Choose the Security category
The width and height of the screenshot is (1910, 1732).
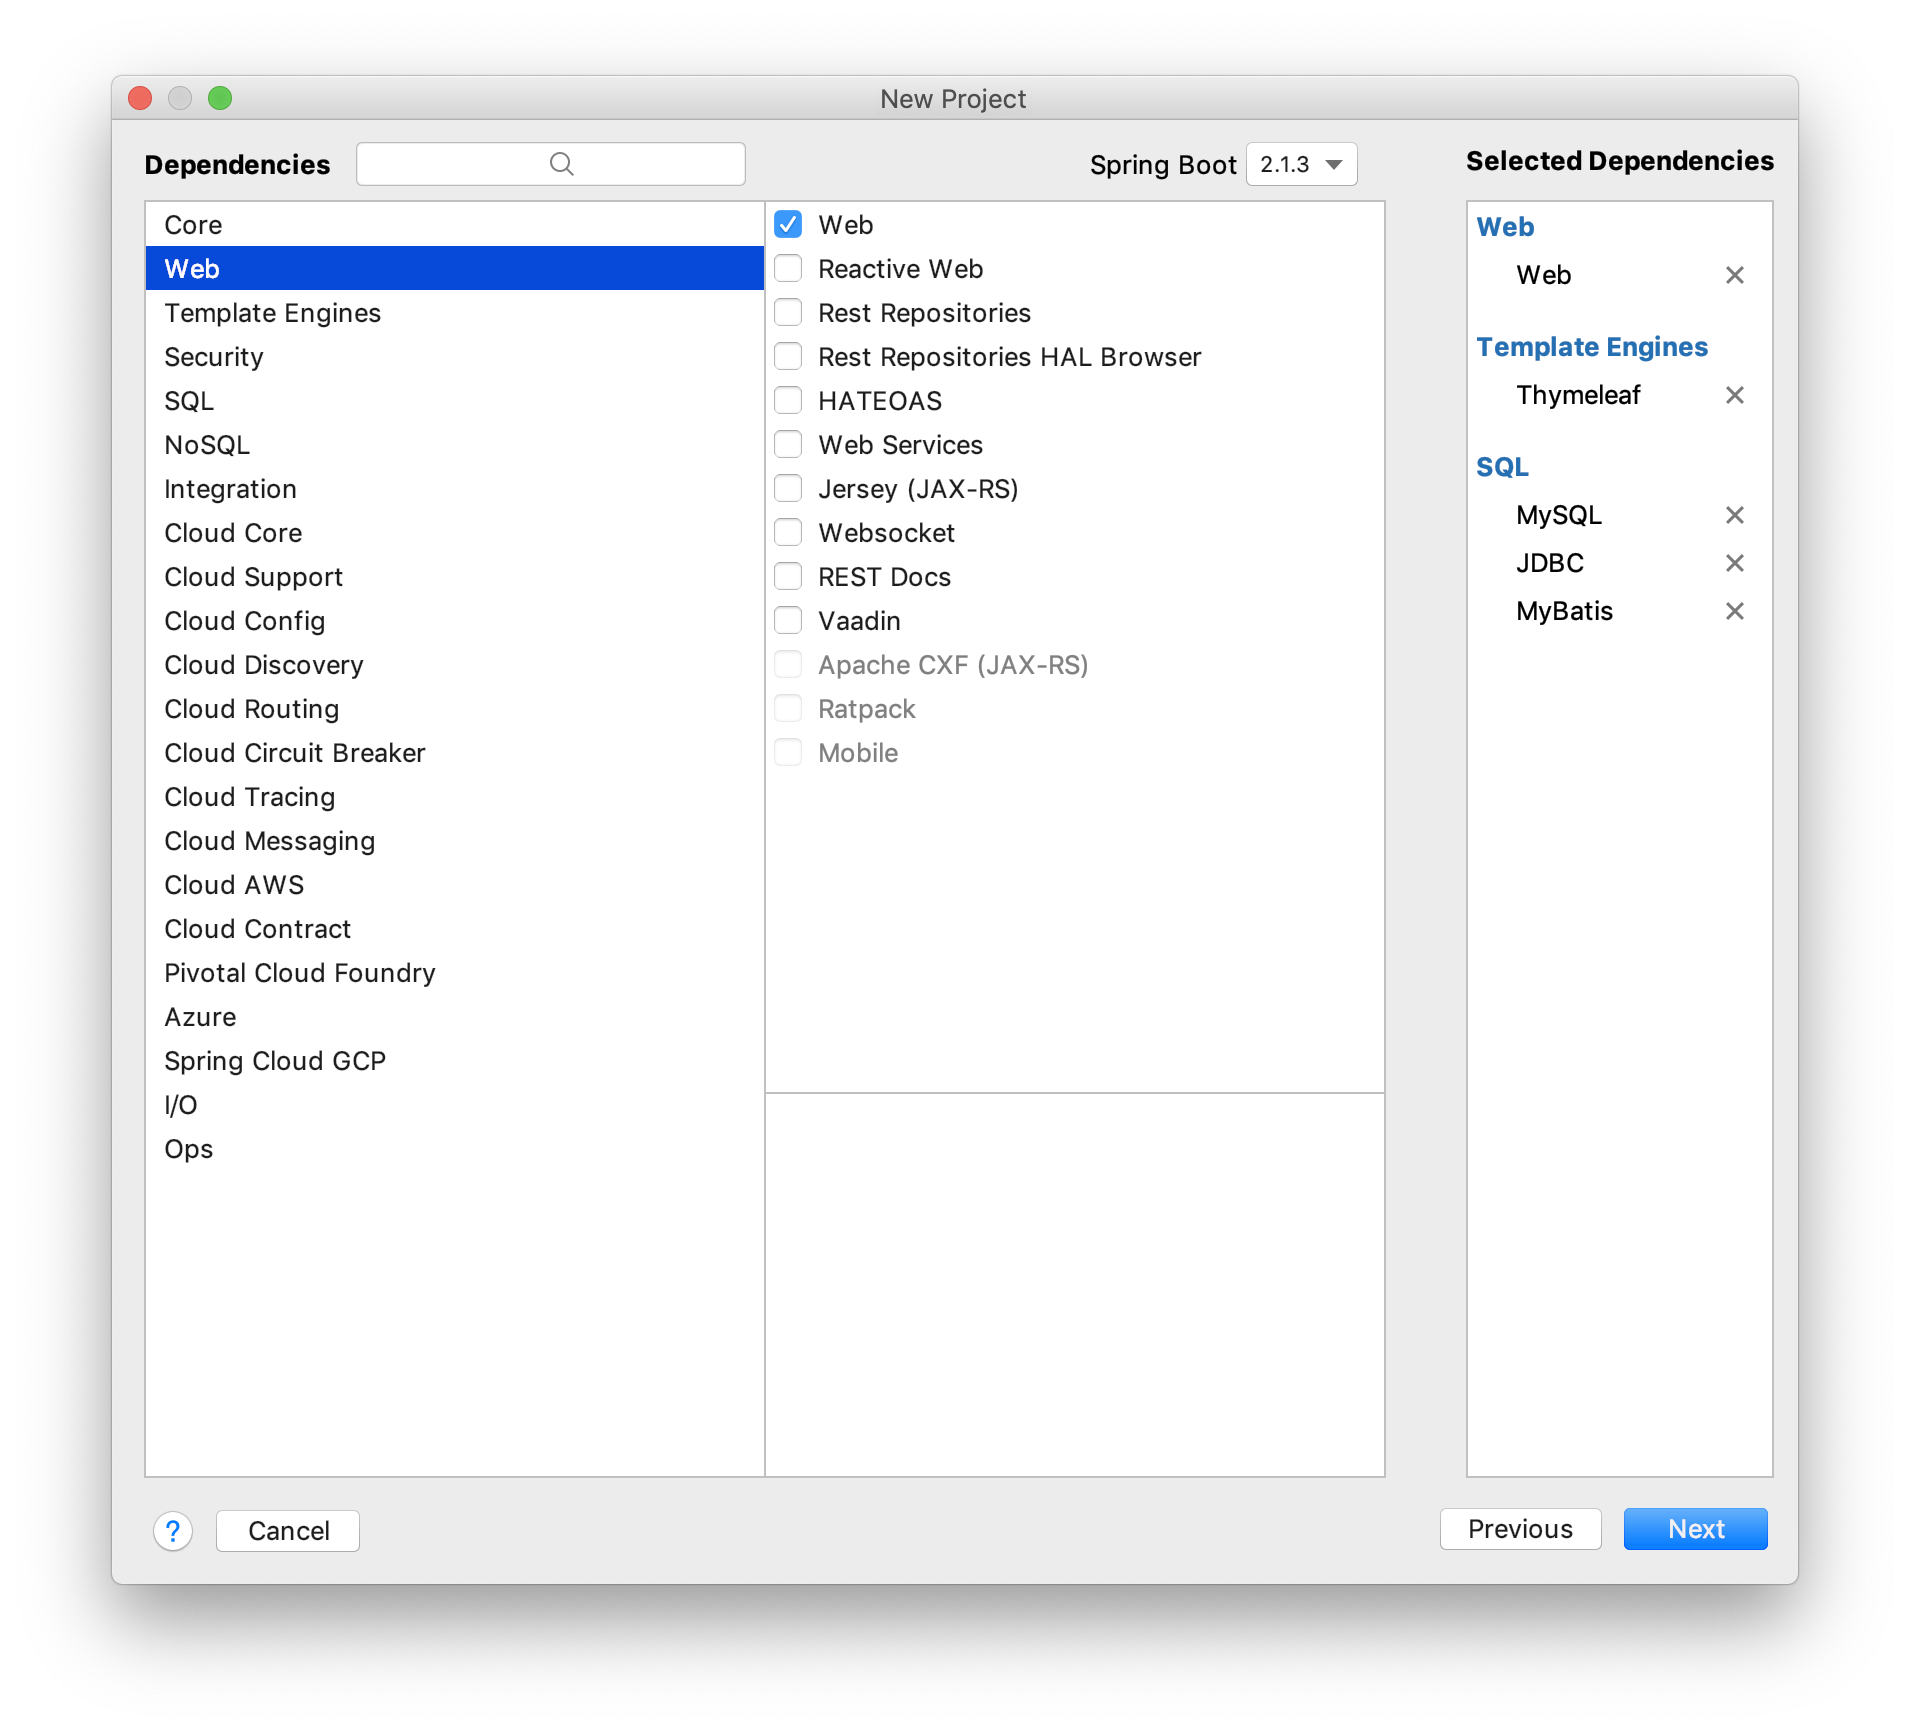(455, 357)
